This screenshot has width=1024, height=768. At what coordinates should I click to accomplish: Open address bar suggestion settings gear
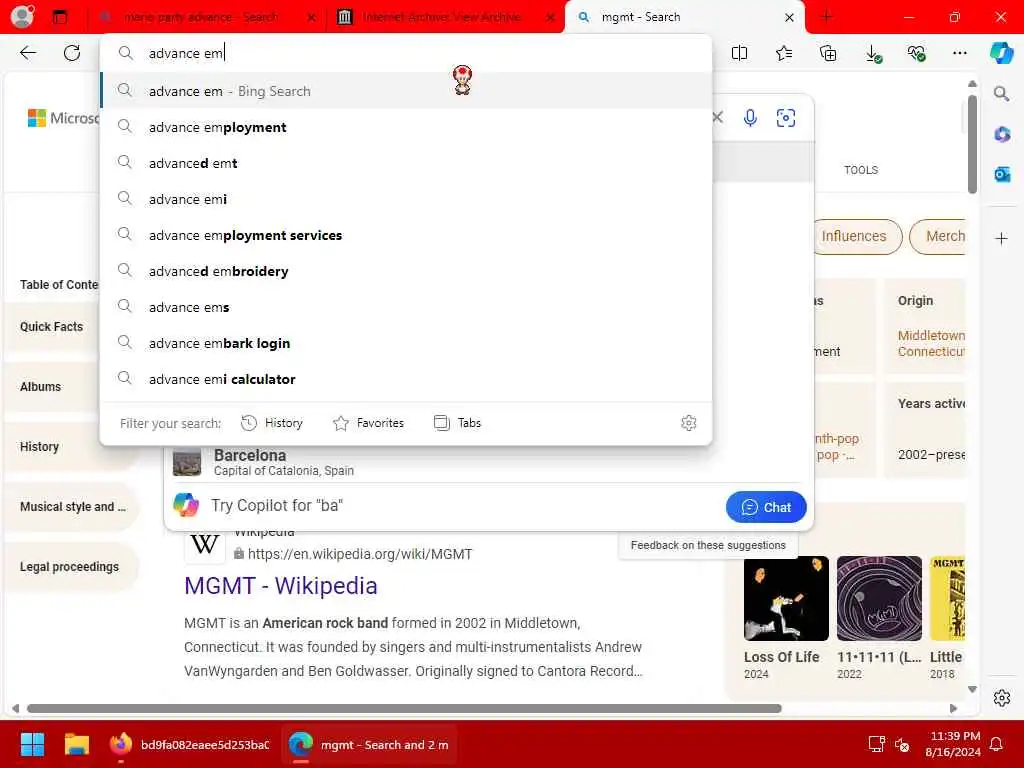(688, 423)
